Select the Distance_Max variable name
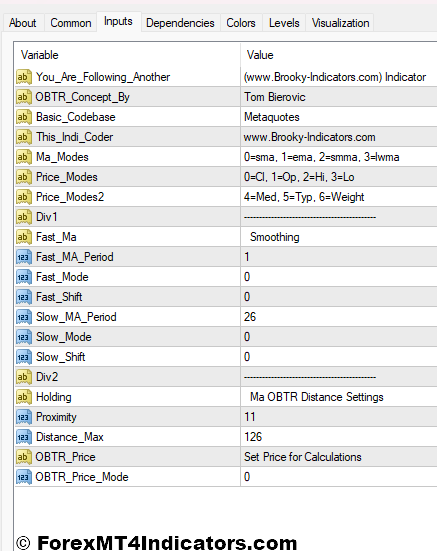This screenshot has width=437, height=551. tap(70, 437)
